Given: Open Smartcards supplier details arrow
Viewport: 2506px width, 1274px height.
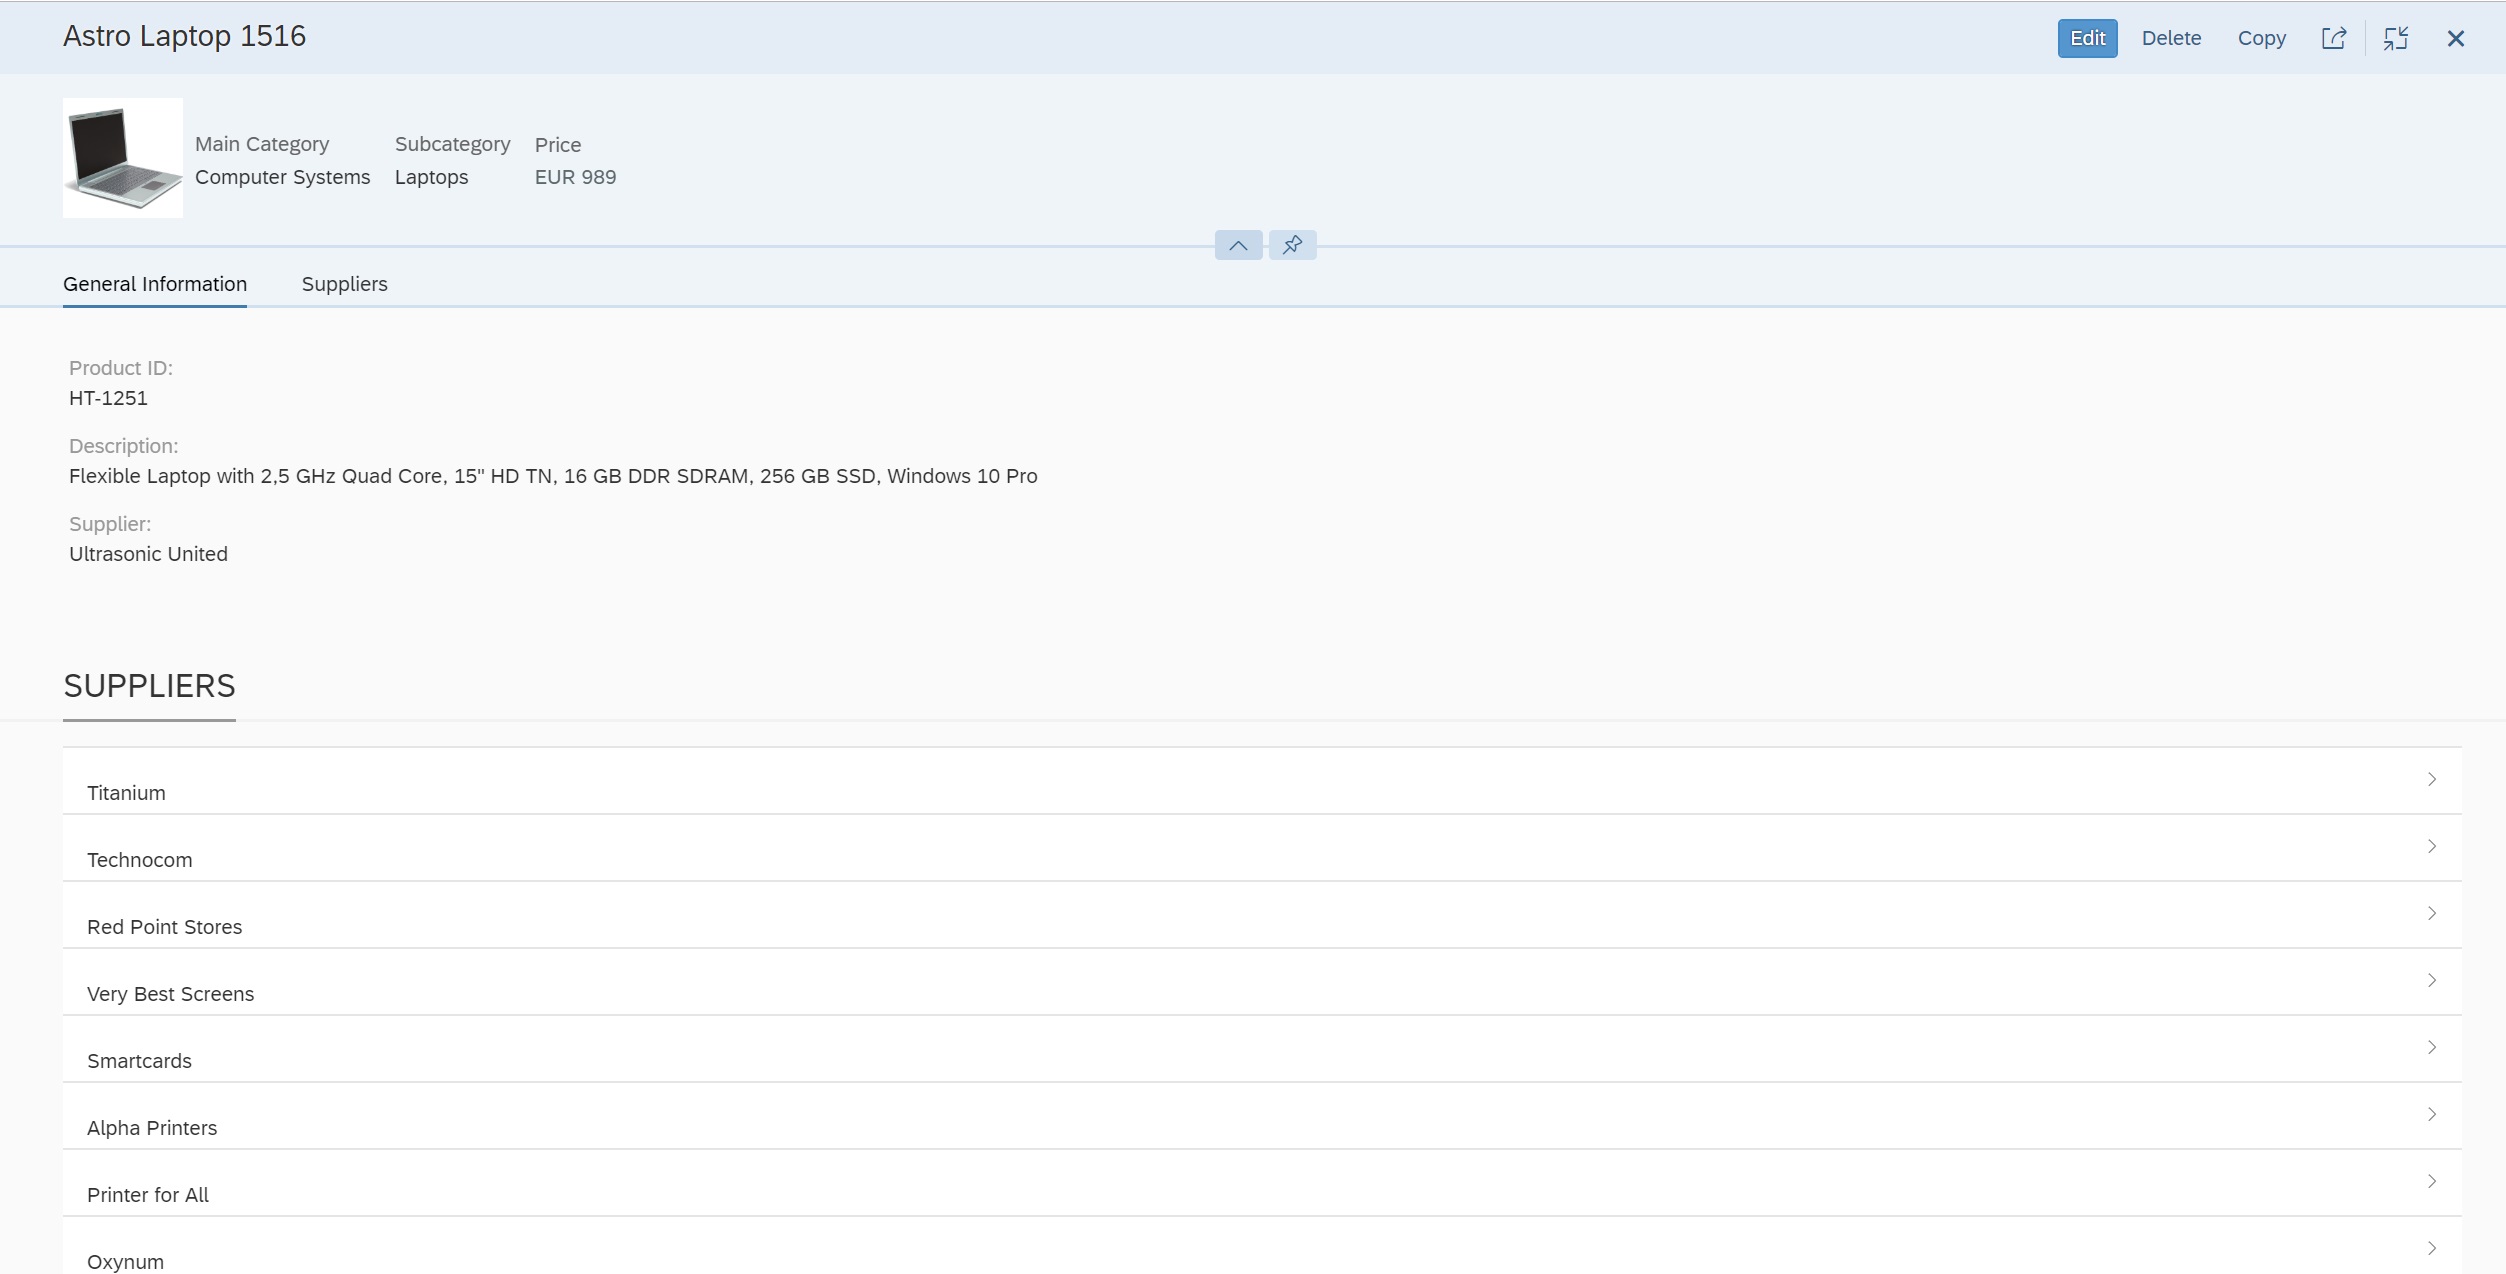Looking at the screenshot, I should (x=2431, y=1047).
